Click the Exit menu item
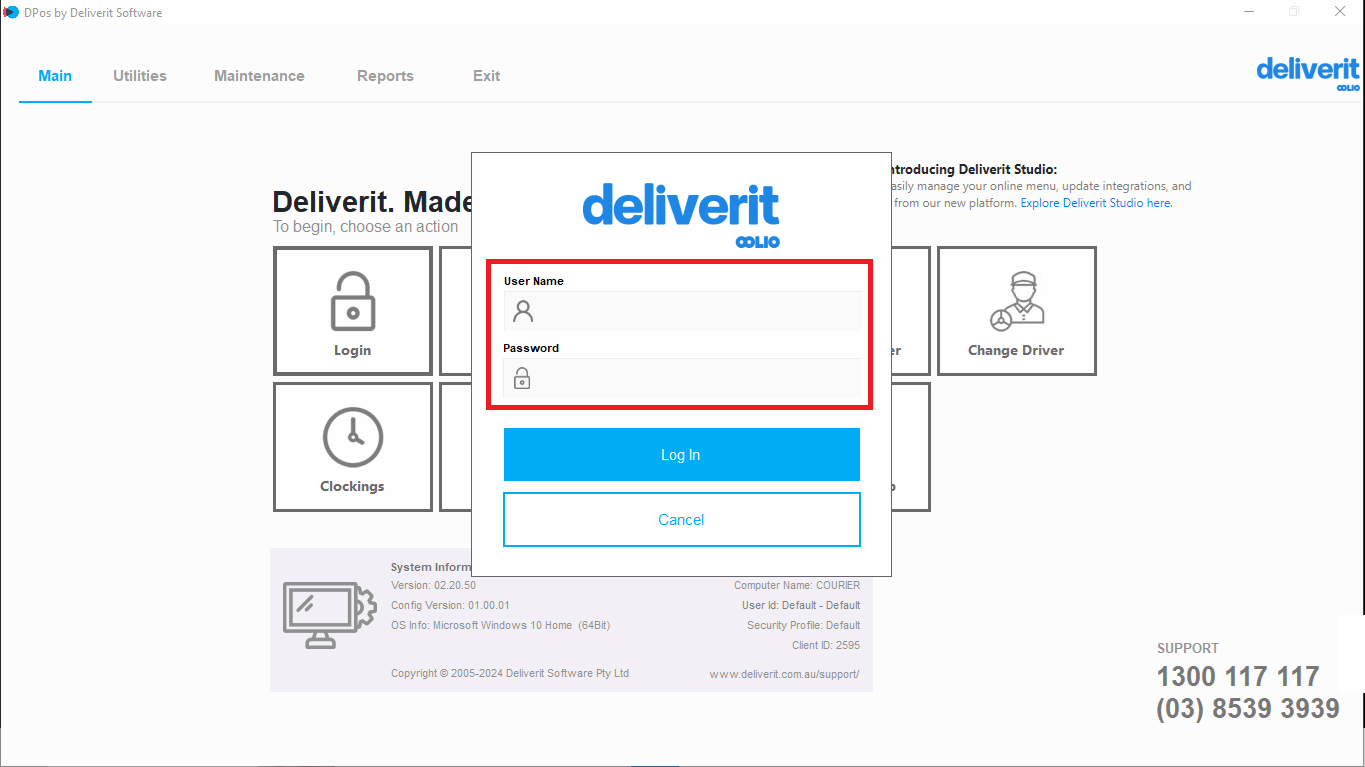This screenshot has width=1365, height=767. point(486,75)
